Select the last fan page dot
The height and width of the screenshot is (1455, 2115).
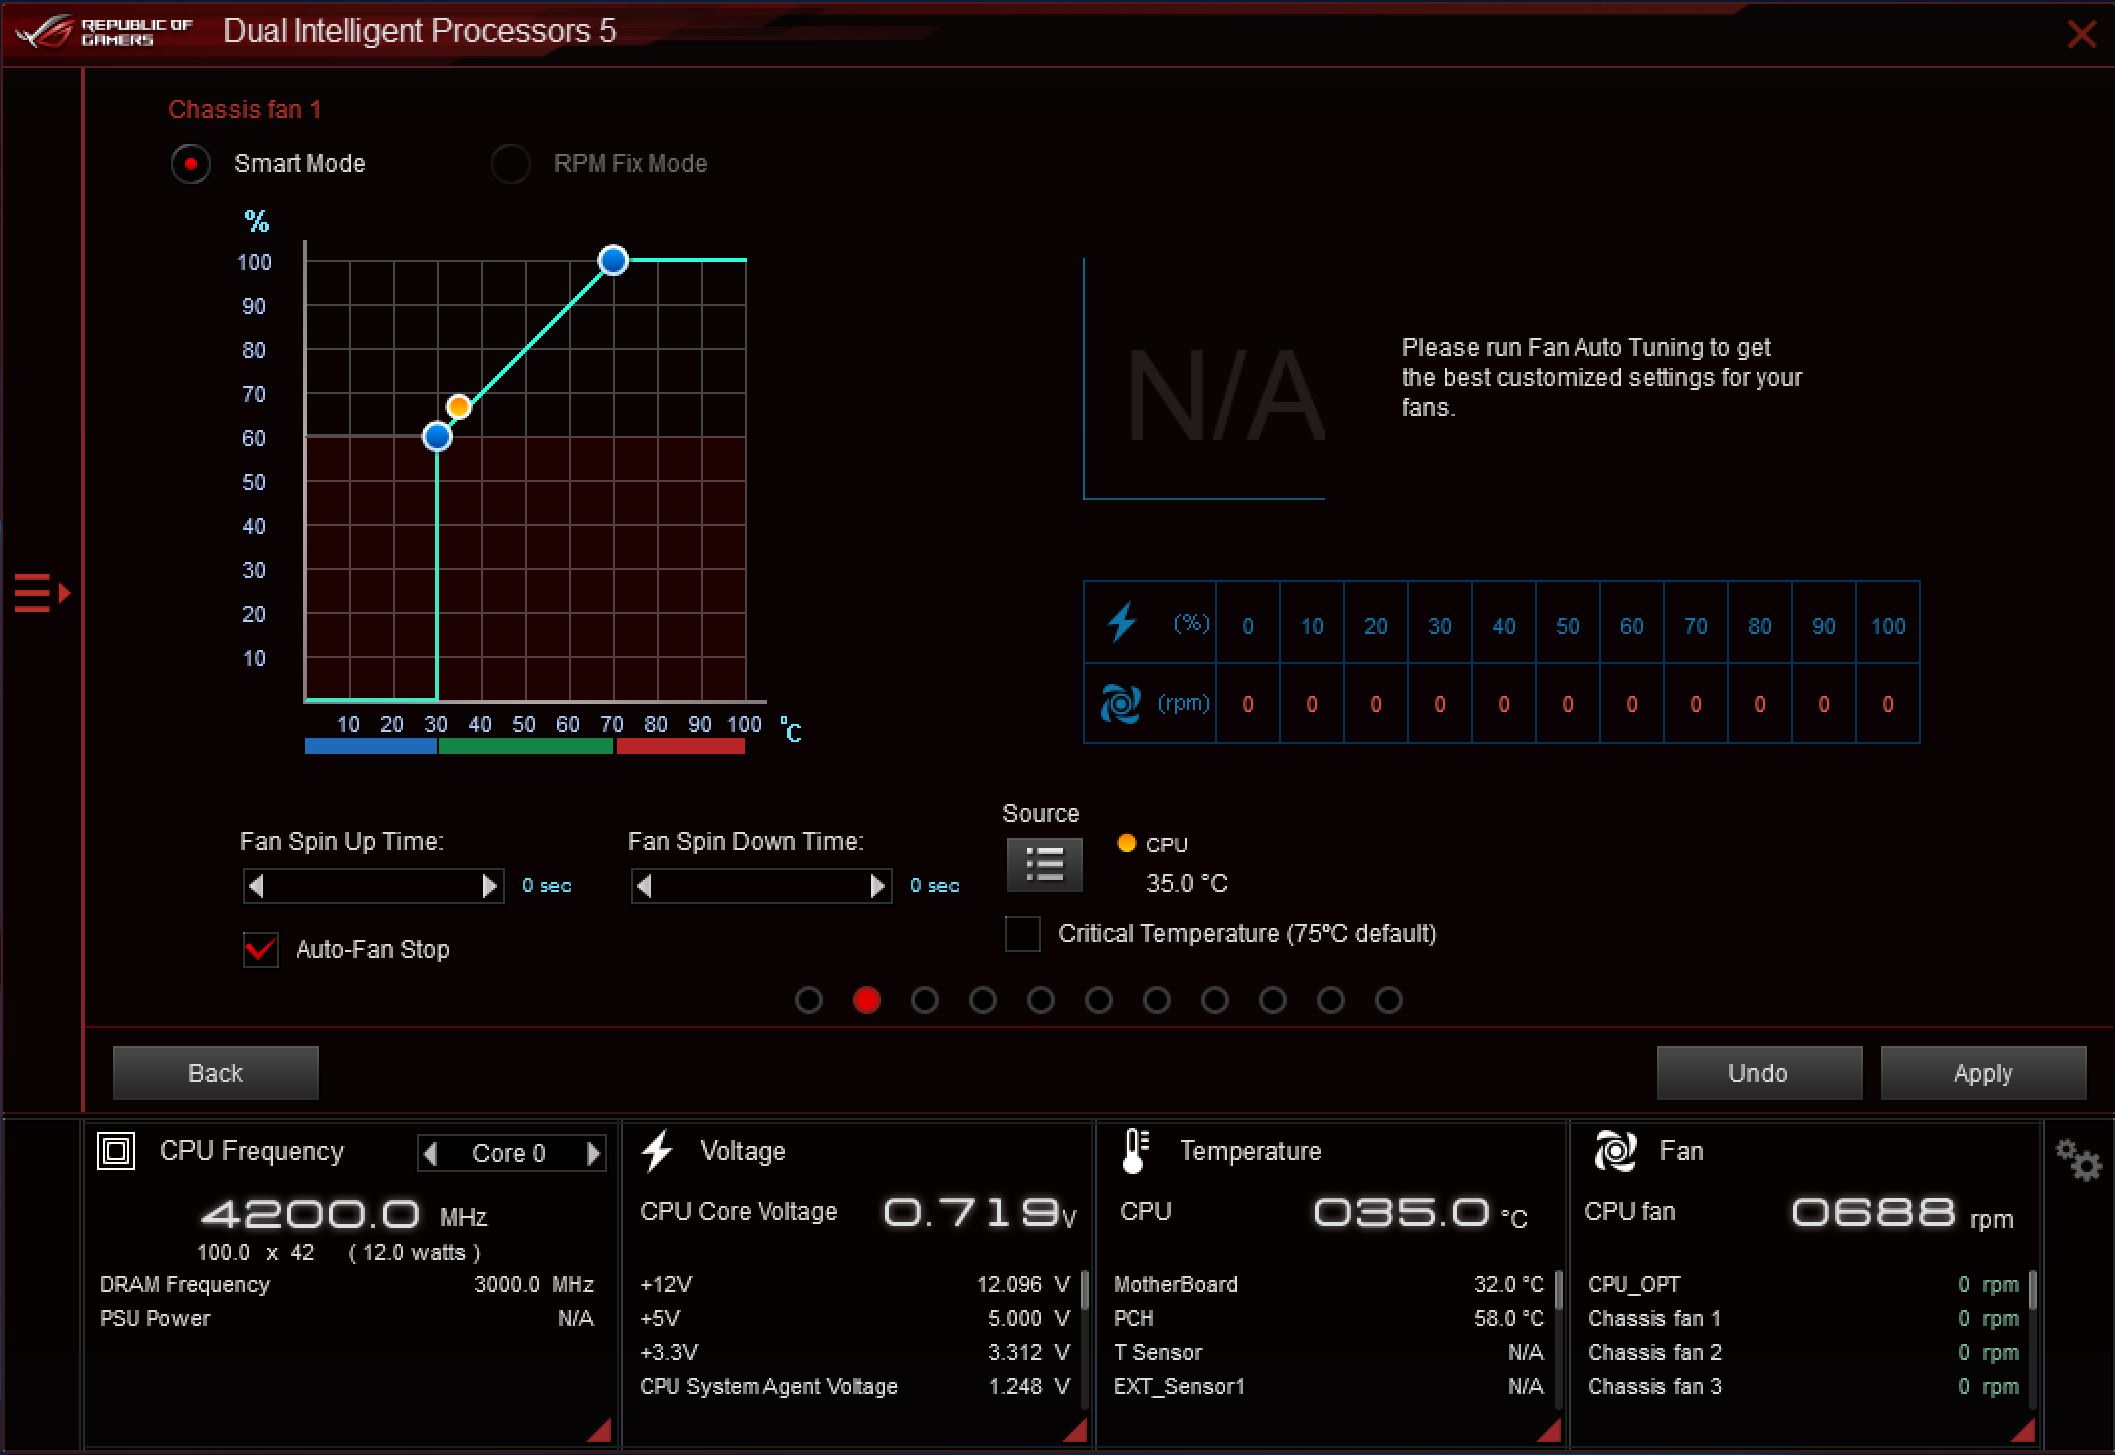click(x=1389, y=1000)
